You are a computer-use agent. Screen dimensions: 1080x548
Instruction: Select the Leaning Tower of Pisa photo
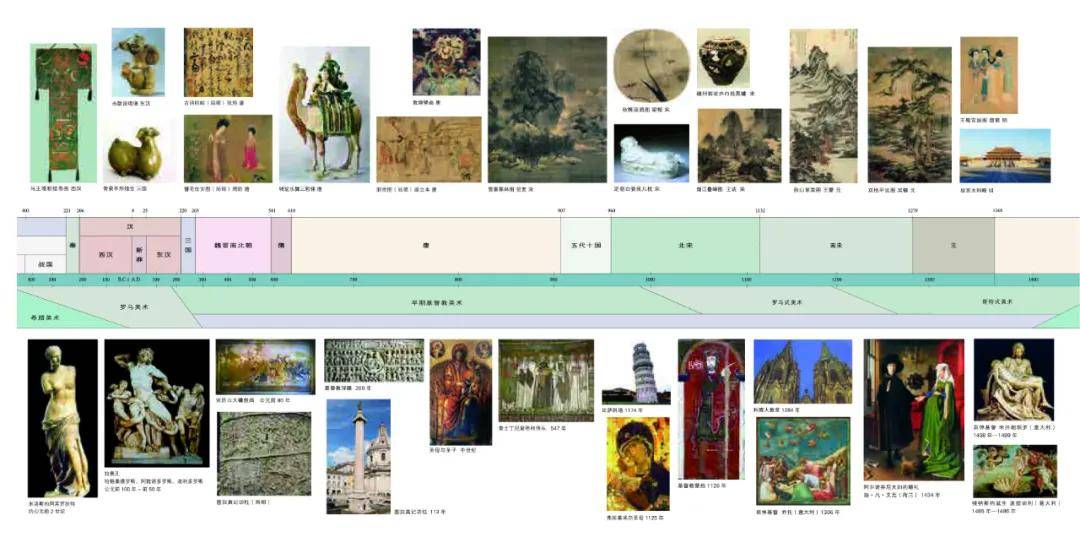(636, 373)
